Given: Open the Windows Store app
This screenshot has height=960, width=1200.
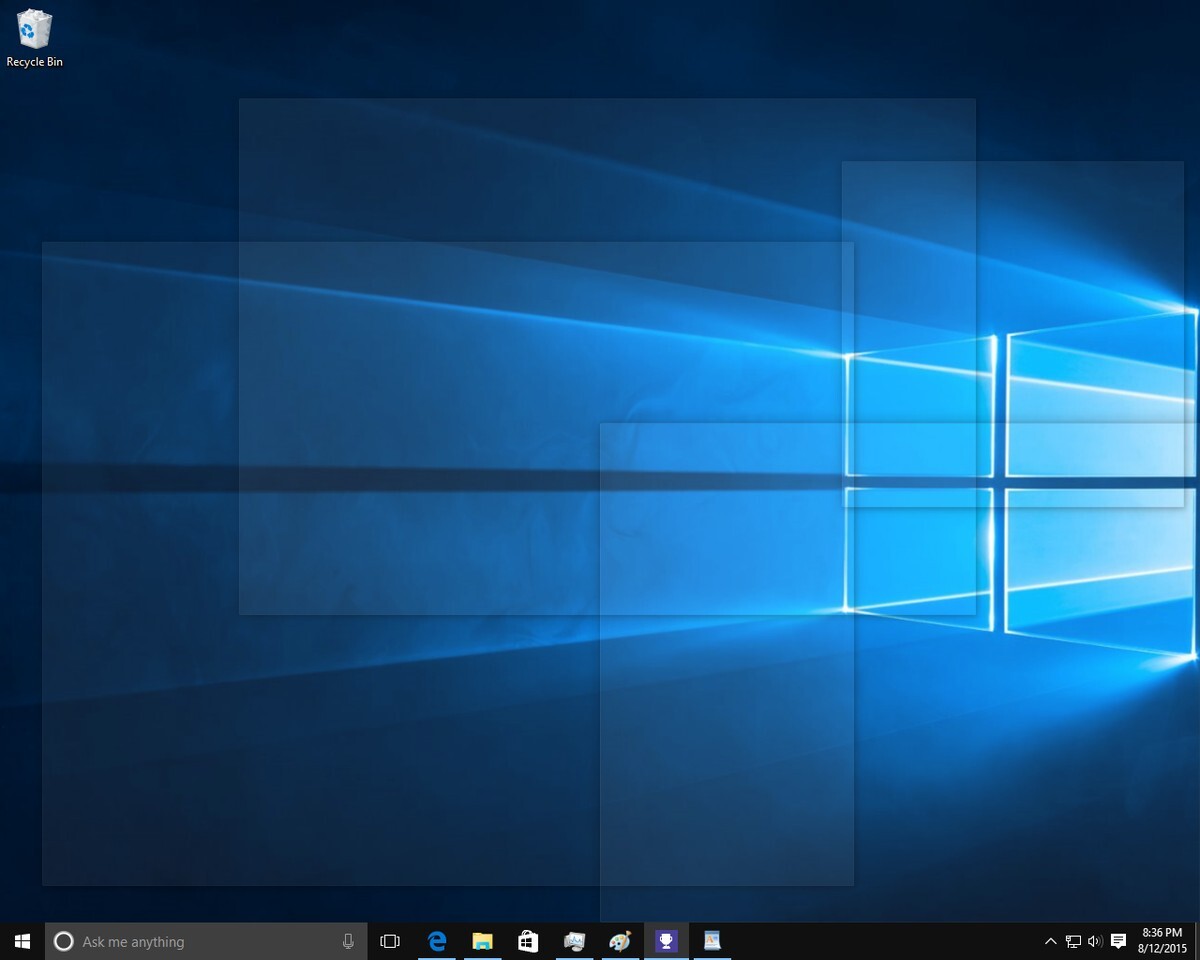Looking at the screenshot, I should [x=527, y=941].
